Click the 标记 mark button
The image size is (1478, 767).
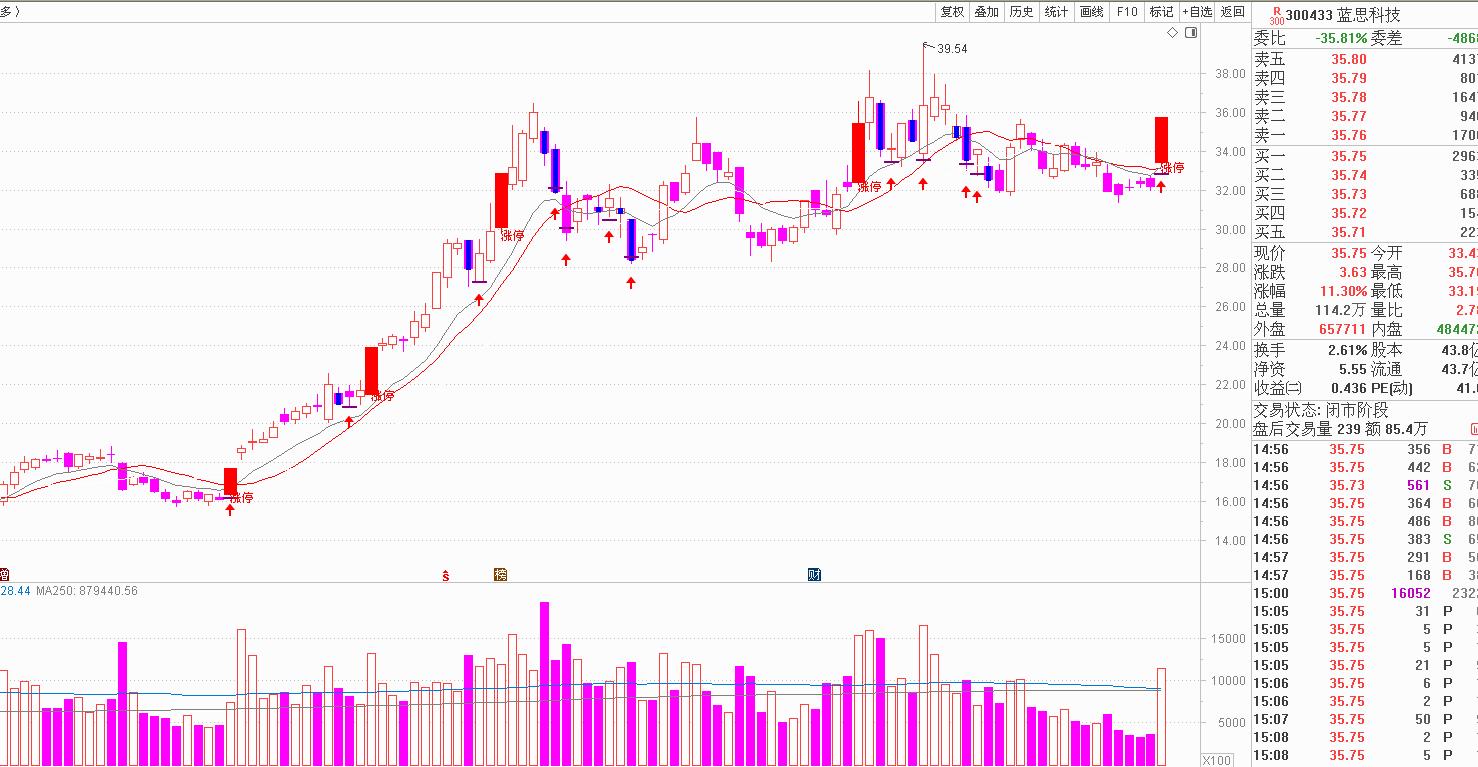[1162, 12]
